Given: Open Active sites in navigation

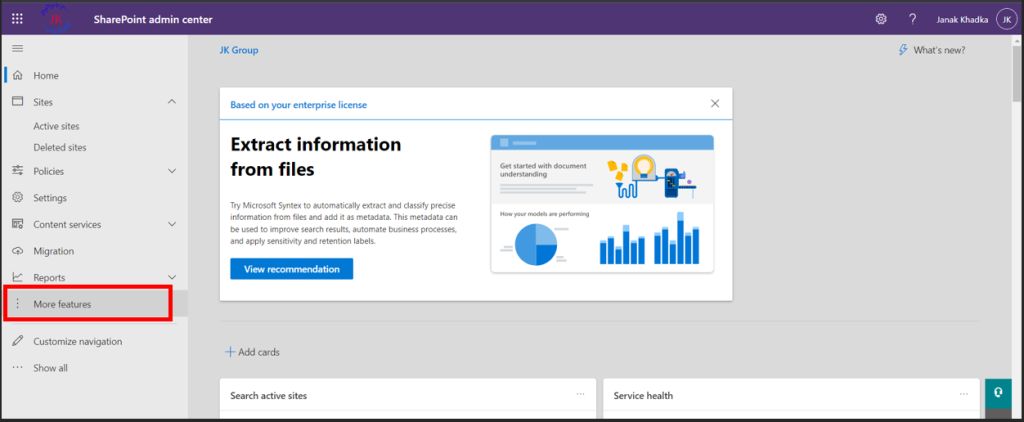Looking at the screenshot, I should pyautogui.click(x=56, y=126).
